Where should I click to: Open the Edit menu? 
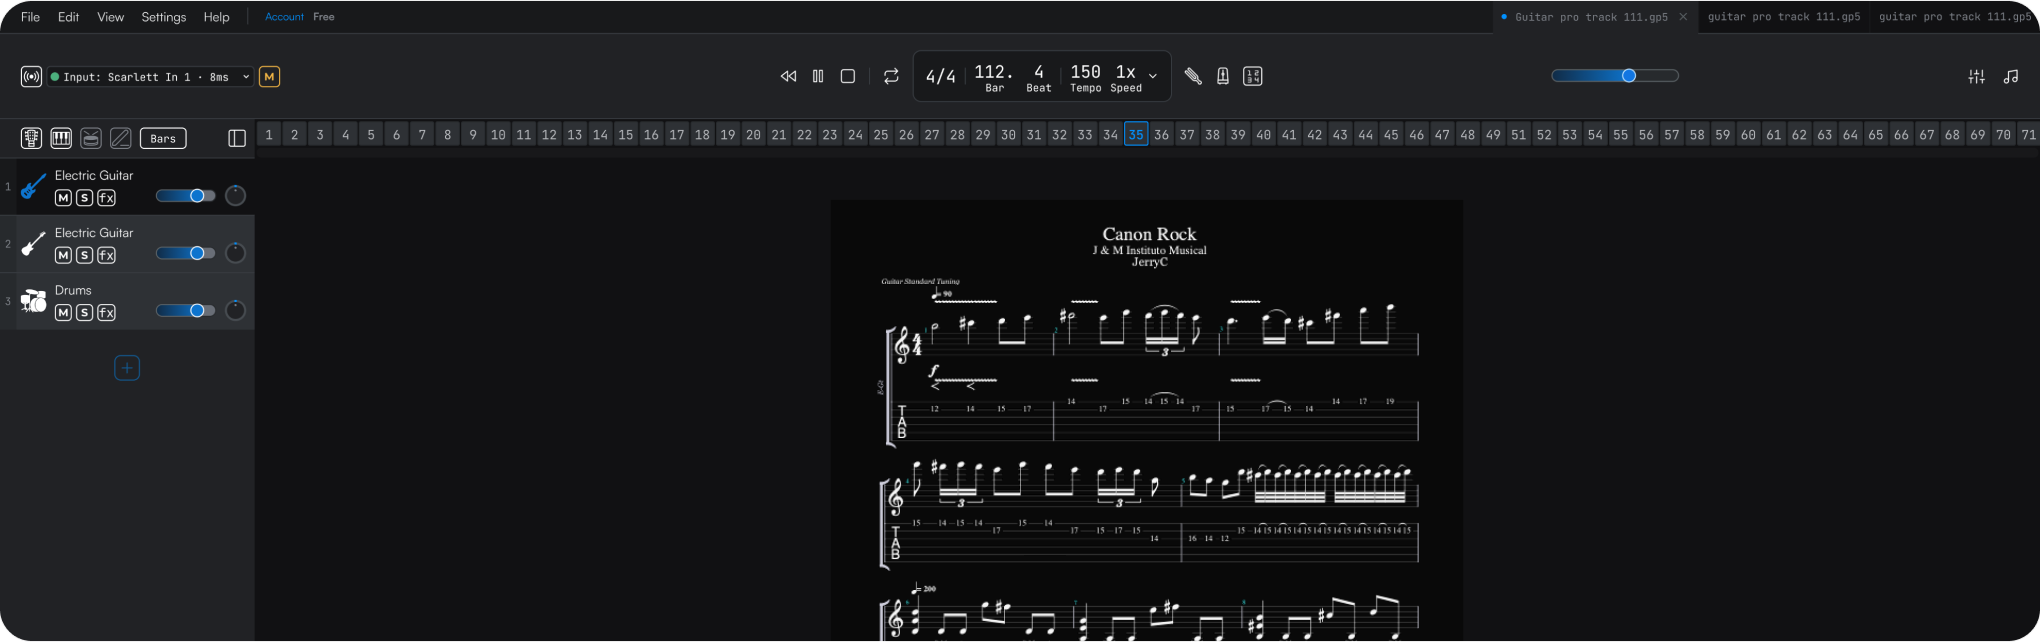(x=68, y=17)
